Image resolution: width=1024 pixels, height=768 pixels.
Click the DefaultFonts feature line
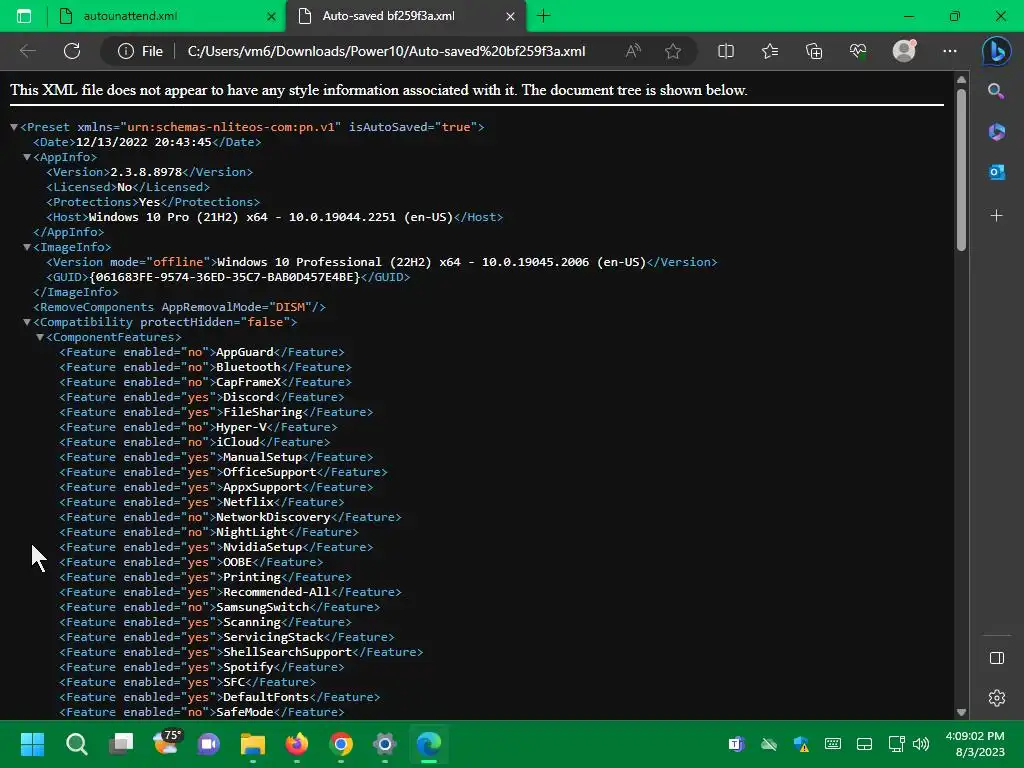point(219,697)
